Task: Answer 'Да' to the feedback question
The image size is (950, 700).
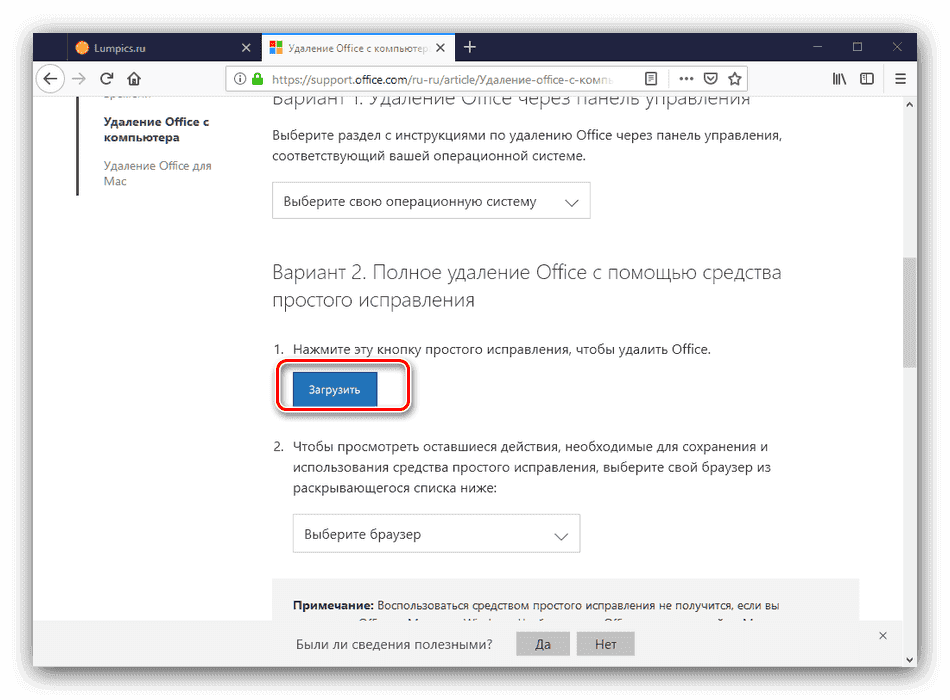Action: point(542,644)
